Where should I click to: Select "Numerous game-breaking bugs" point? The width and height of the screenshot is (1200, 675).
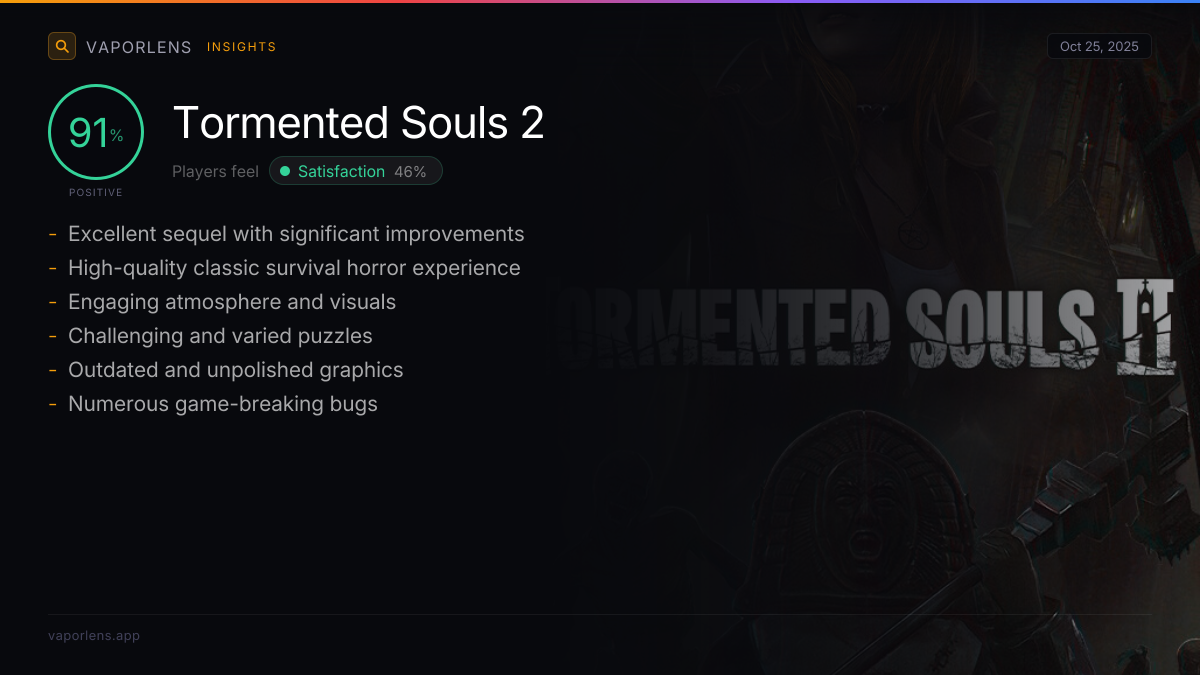click(x=222, y=404)
